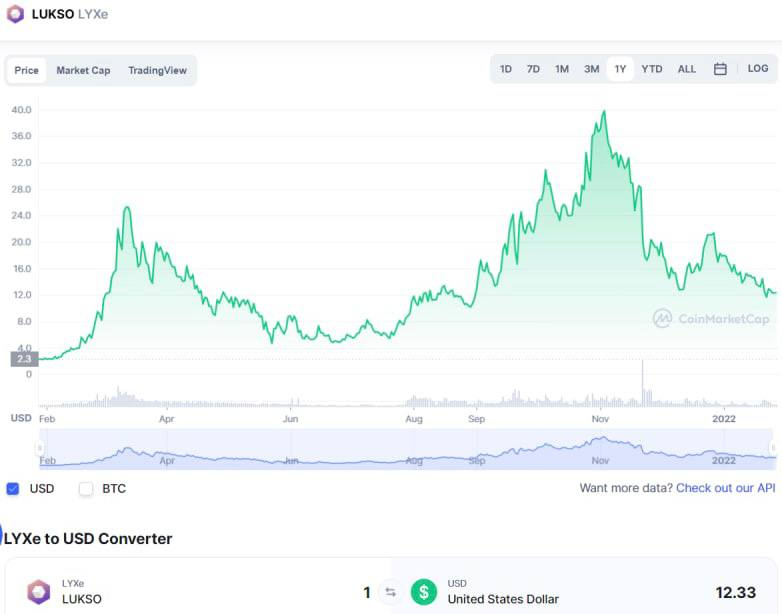Click the 2022 x-axis label on main chart
This screenshot has height=614, width=782.
coord(724,419)
